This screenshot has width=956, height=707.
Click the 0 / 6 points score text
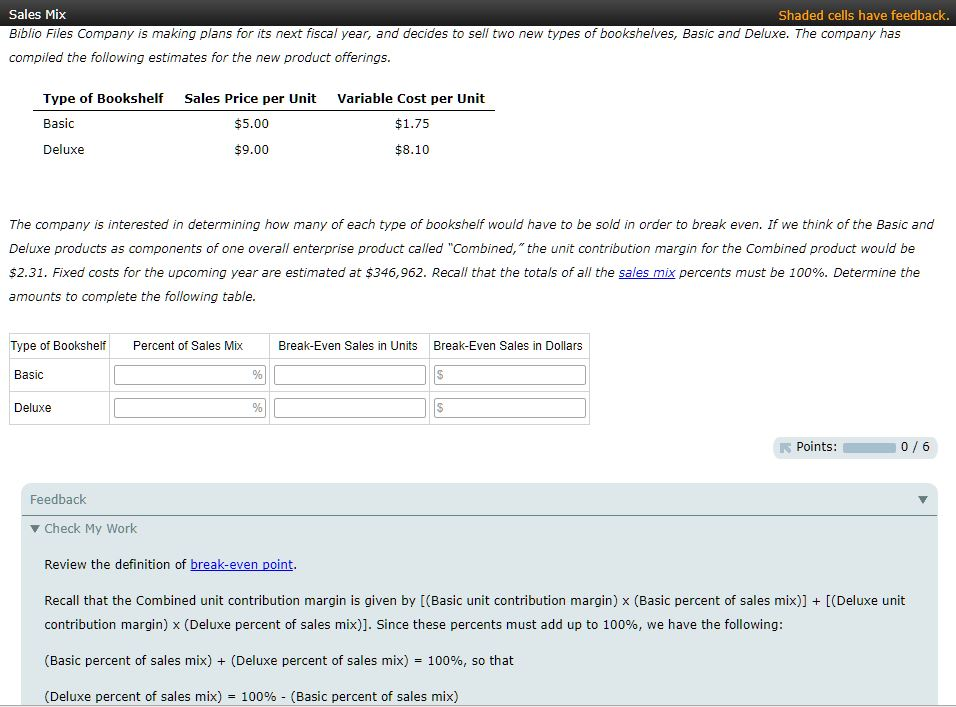point(915,447)
